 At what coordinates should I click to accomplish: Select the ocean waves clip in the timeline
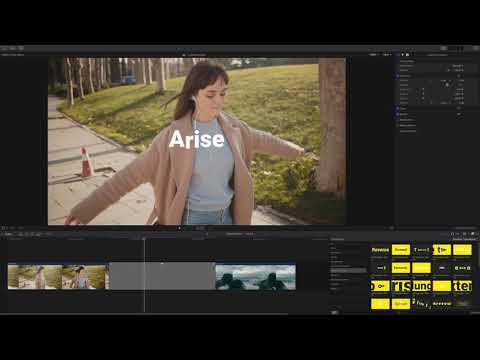[x=255, y=277]
